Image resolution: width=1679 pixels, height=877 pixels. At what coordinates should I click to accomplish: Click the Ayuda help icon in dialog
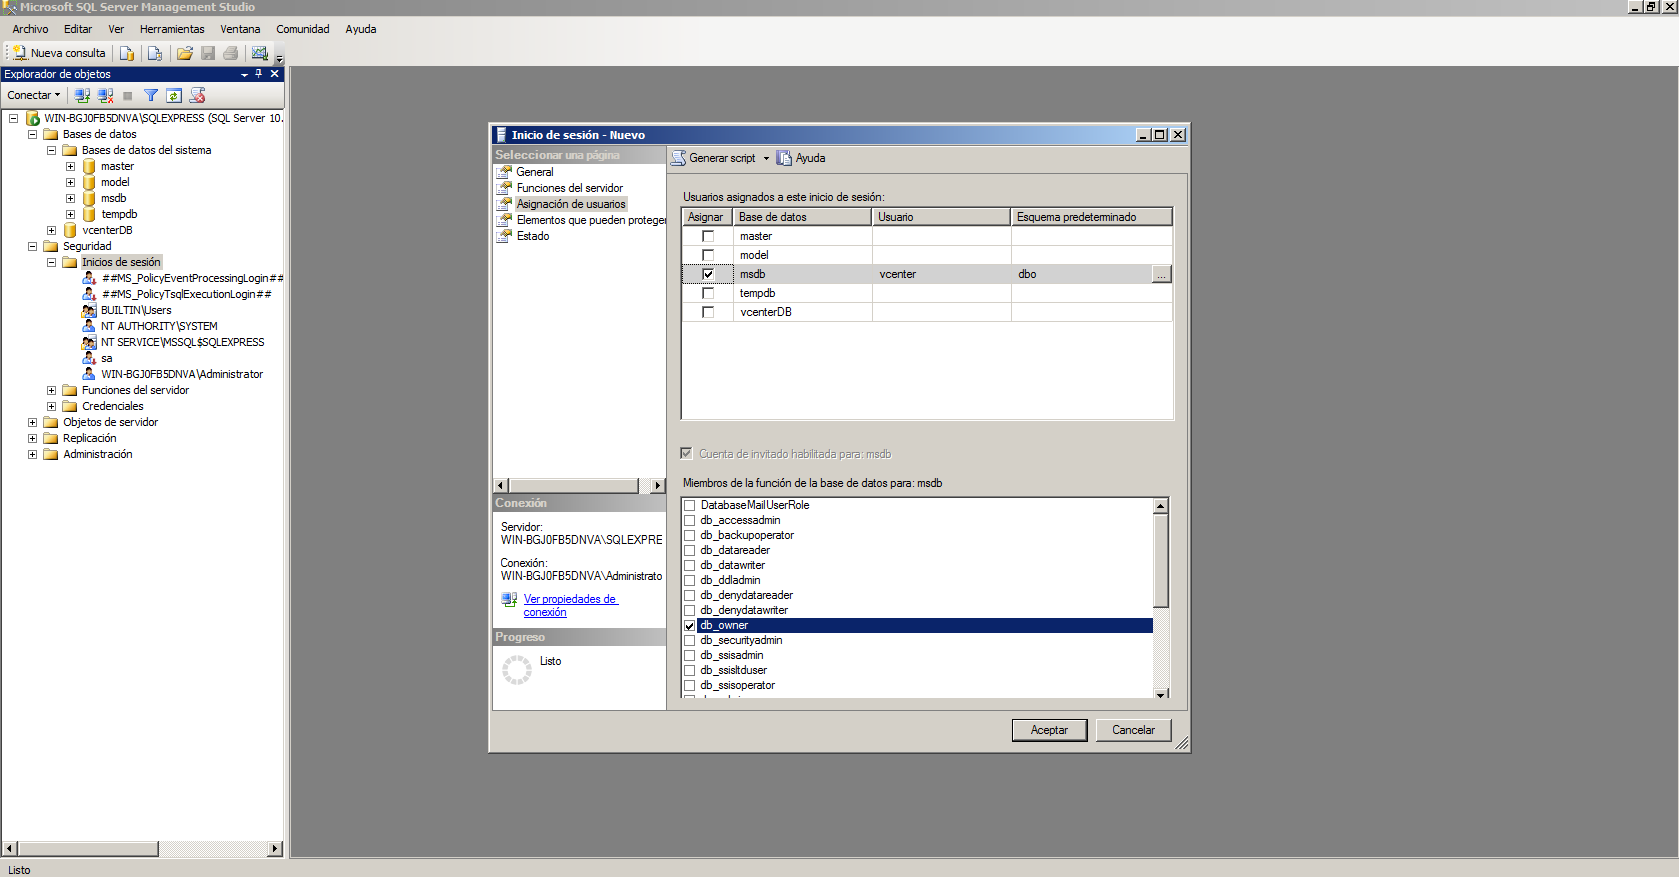(x=785, y=158)
